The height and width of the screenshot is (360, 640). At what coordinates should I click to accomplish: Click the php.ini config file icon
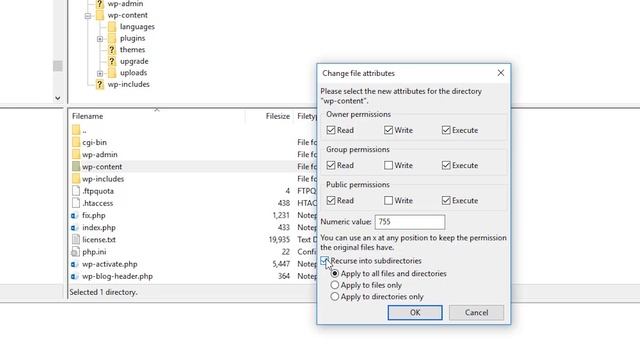pyautogui.click(x=76, y=252)
